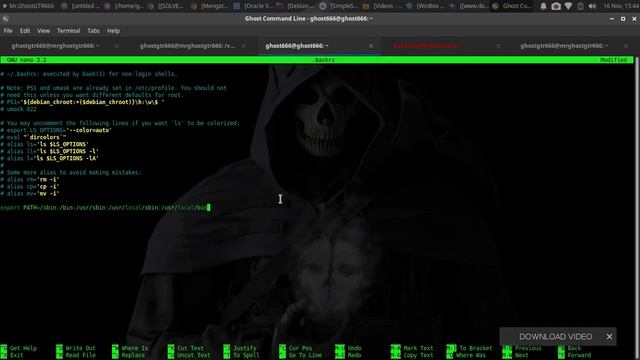
Task: Click the terminal window icon in title bar
Action: (5, 18)
